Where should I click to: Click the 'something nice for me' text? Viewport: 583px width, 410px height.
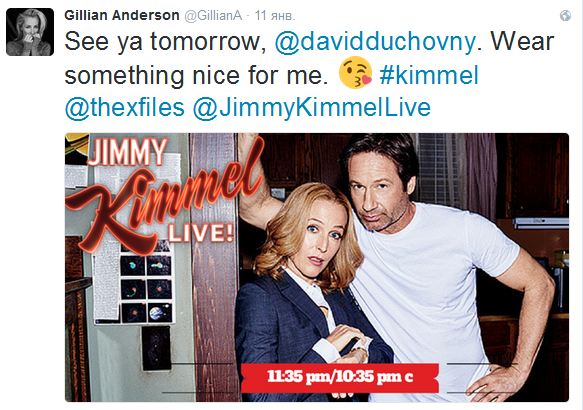196,75
